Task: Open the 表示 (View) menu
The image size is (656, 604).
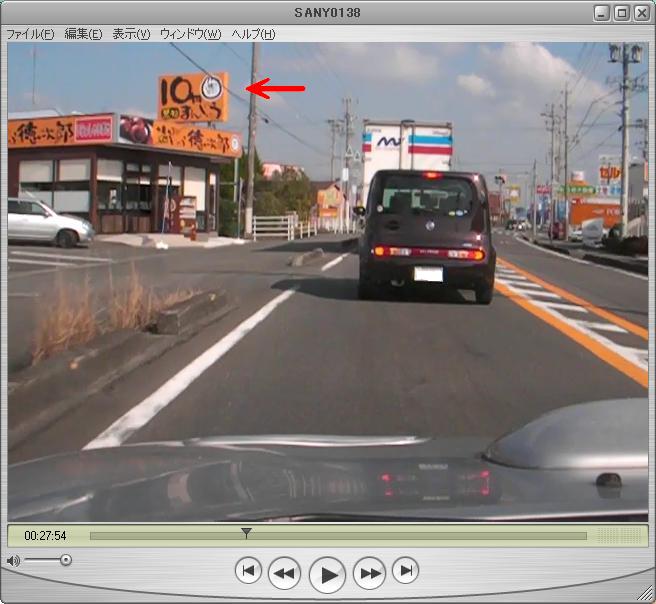Action: click(131, 34)
